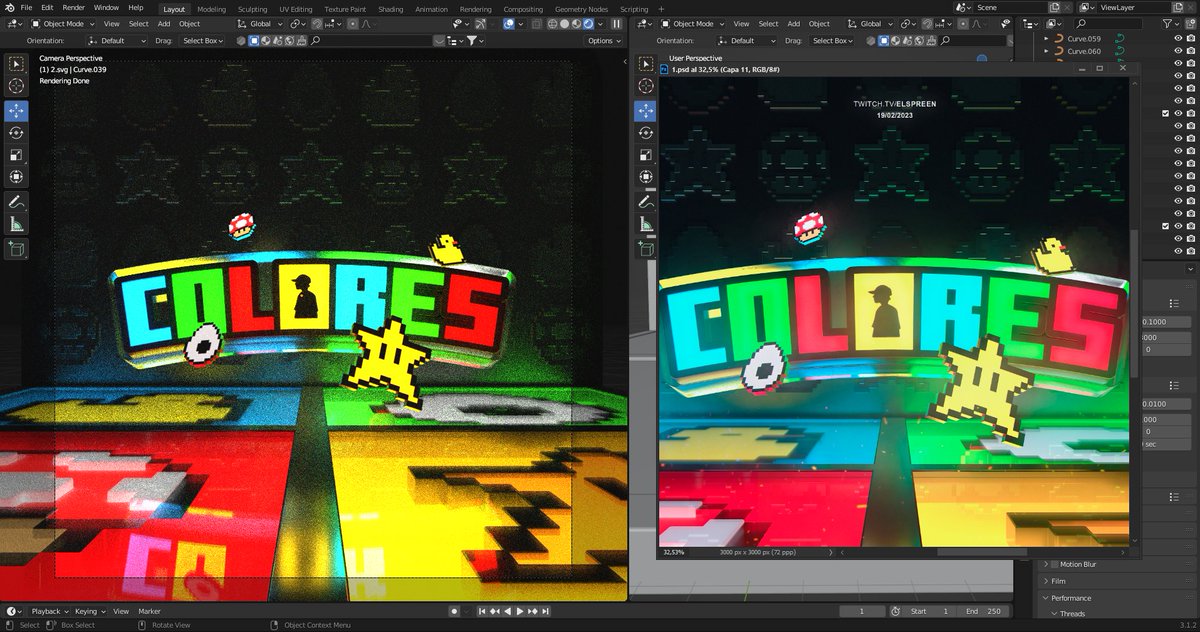Pause the left viewport render preview

[x=617, y=23]
